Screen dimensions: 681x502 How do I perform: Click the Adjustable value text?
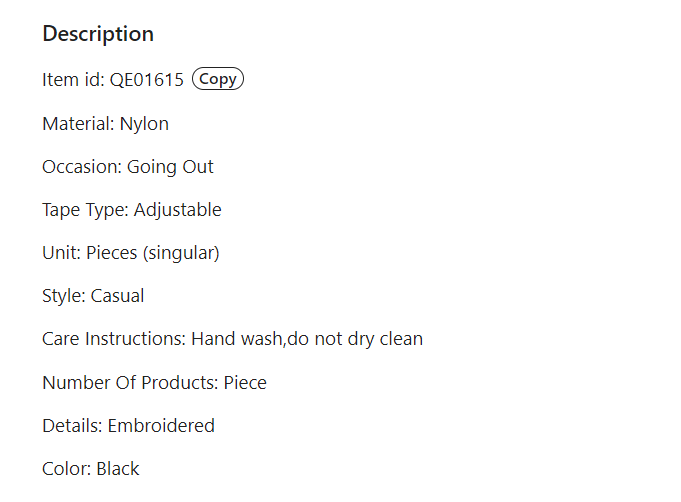(x=177, y=210)
